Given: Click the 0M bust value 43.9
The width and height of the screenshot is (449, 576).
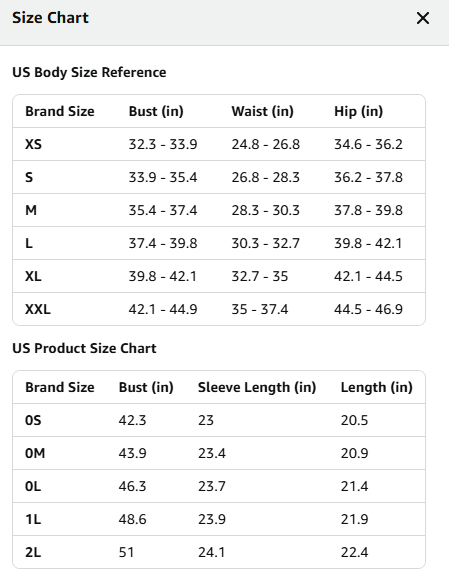Looking at the screenshot, I should 132,453.
